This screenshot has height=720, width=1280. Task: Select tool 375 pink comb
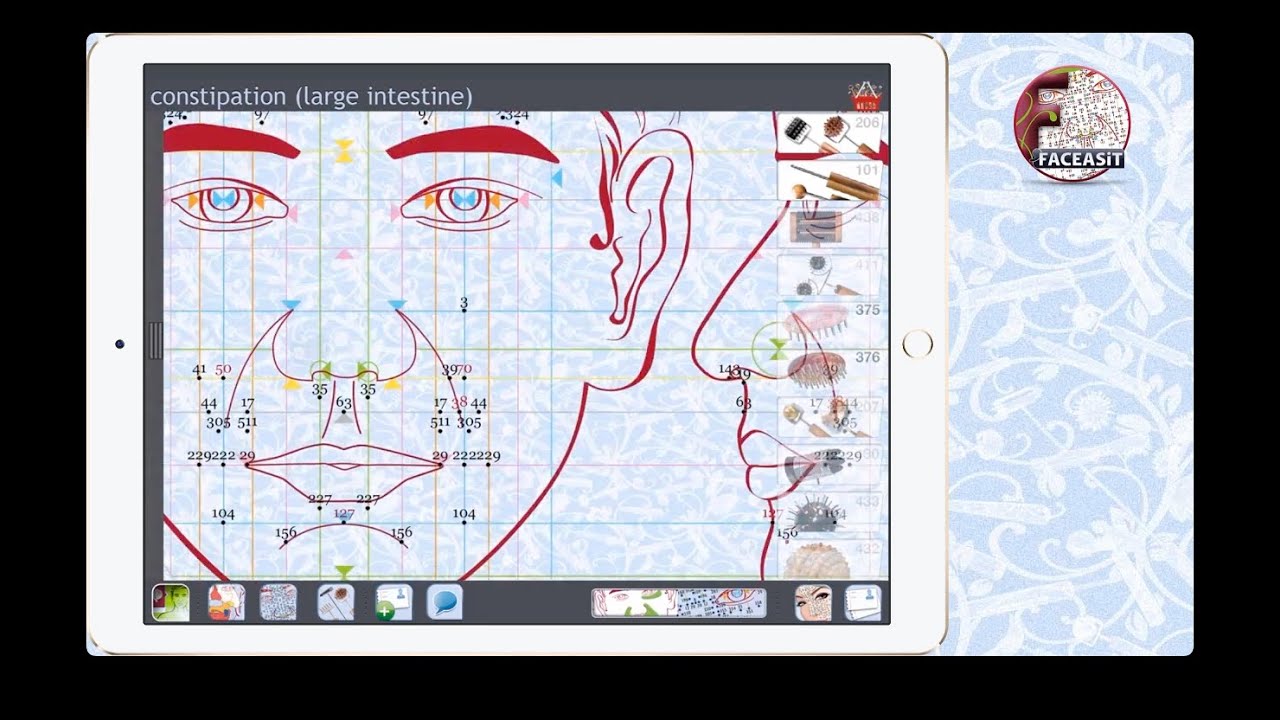pyautogui.click(x=830, y=322)
